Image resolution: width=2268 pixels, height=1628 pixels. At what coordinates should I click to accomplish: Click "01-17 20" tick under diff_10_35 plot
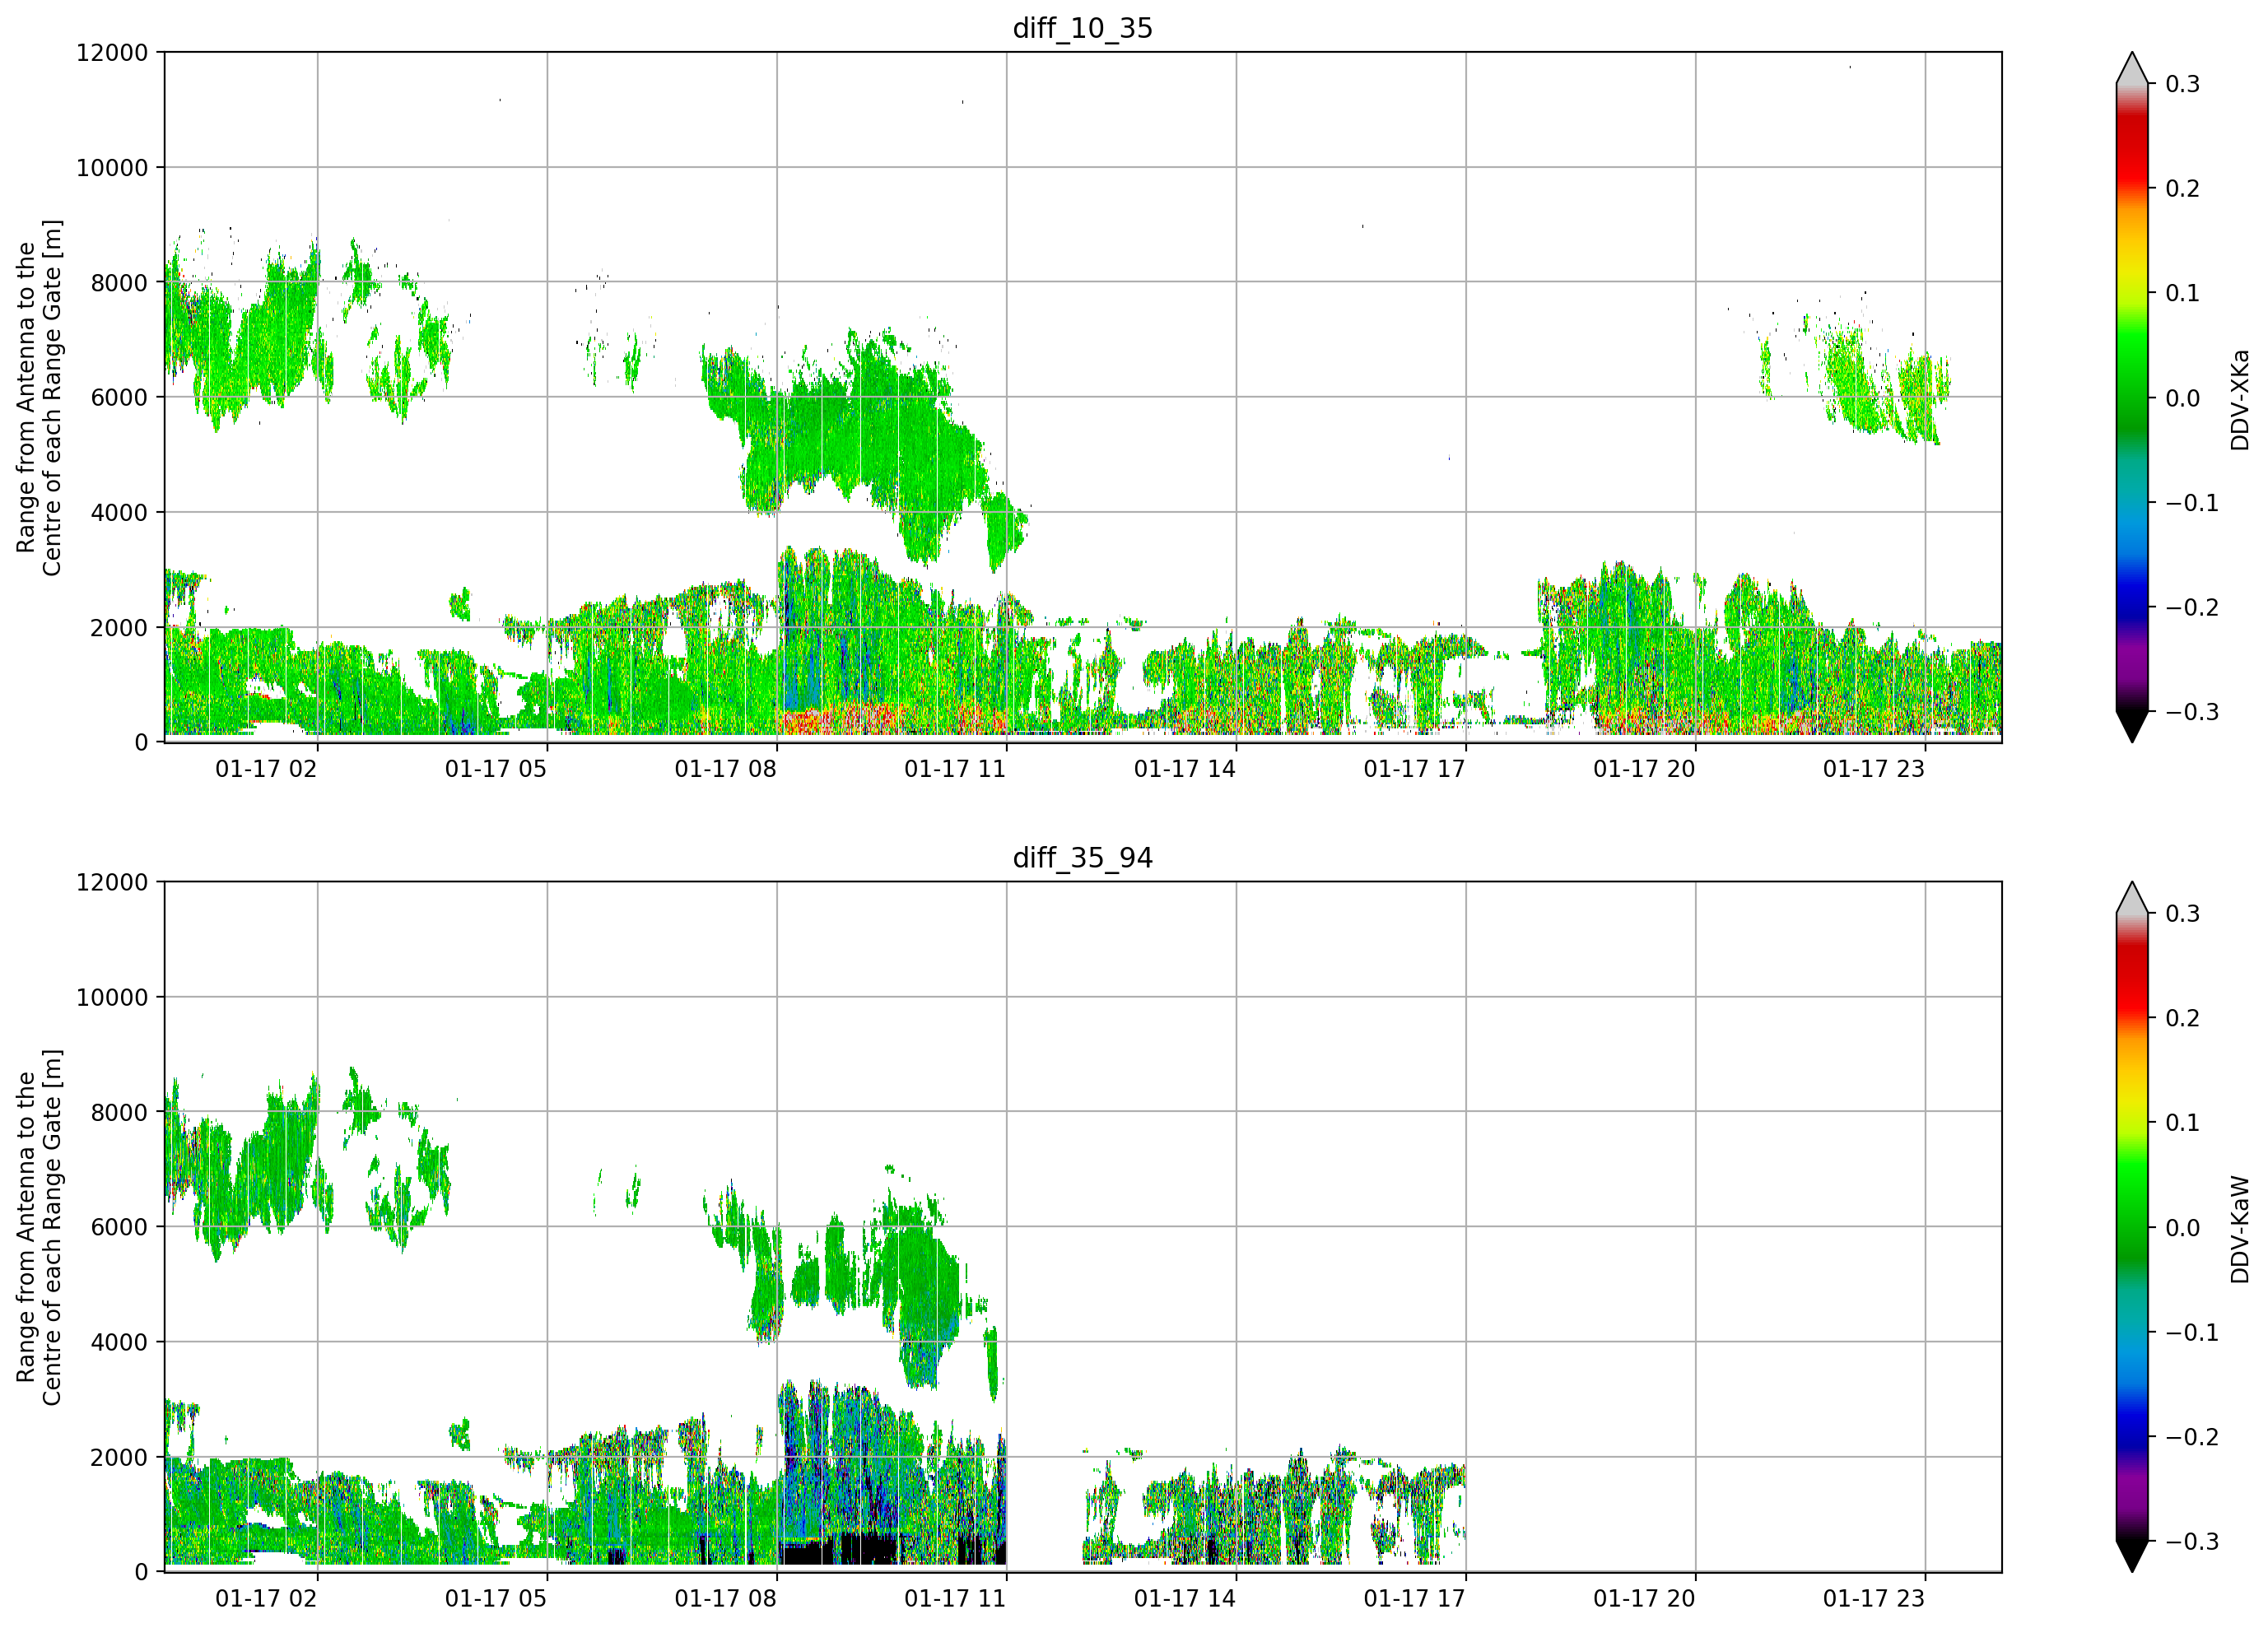(1644, 769)
